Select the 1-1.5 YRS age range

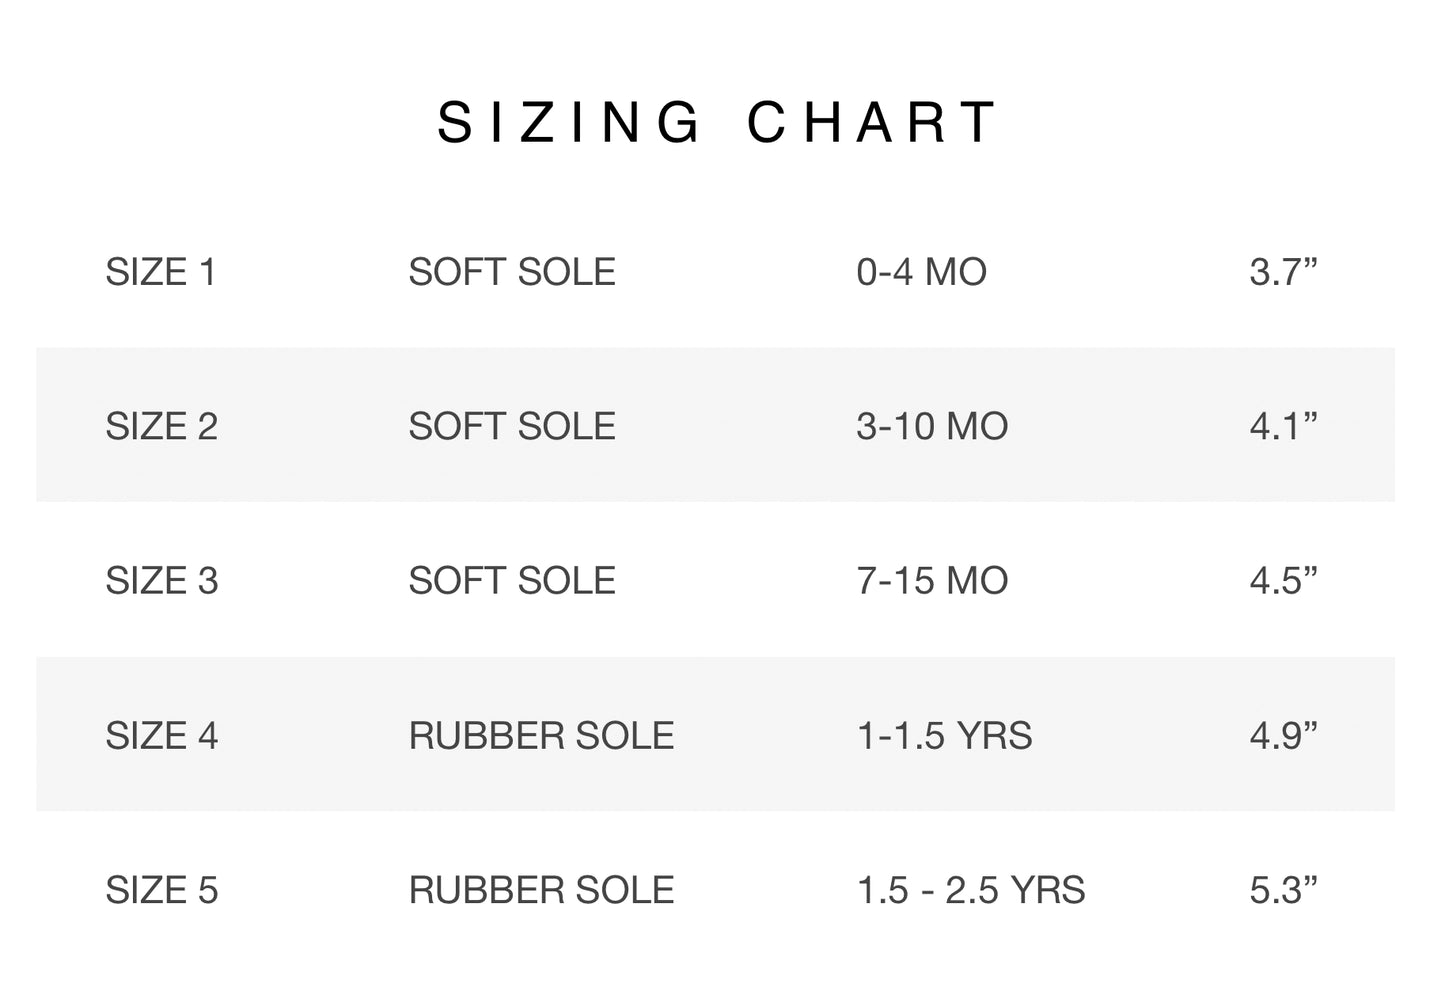click(x=944, y=736)
